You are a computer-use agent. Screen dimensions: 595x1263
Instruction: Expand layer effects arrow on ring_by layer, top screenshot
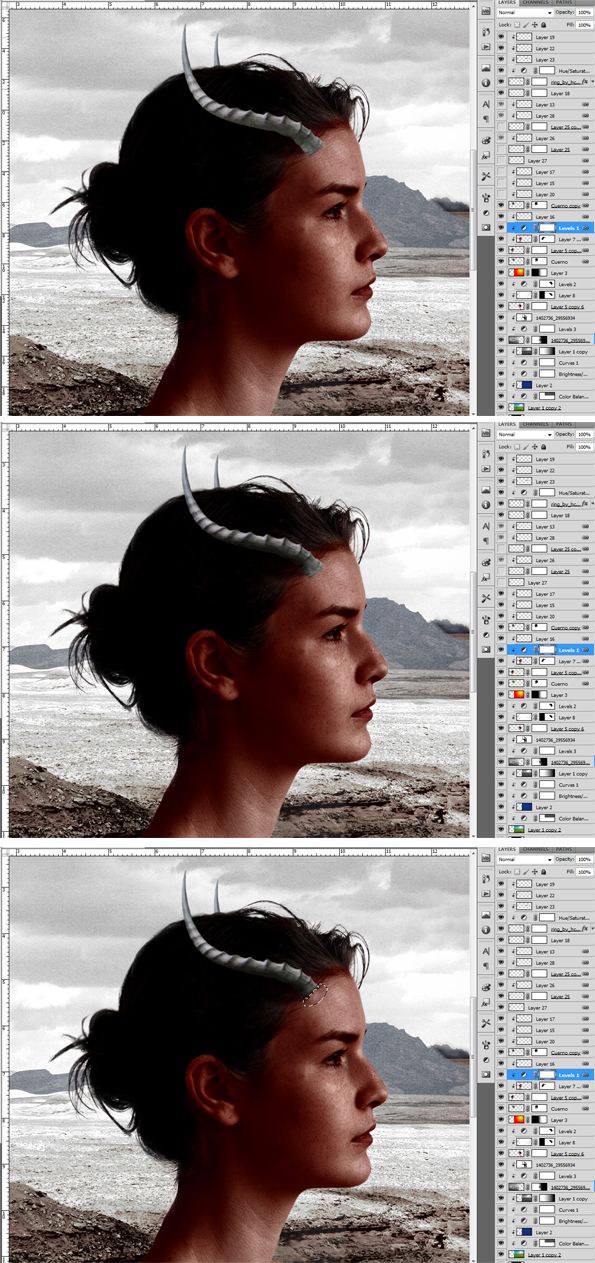click(592, 82)
